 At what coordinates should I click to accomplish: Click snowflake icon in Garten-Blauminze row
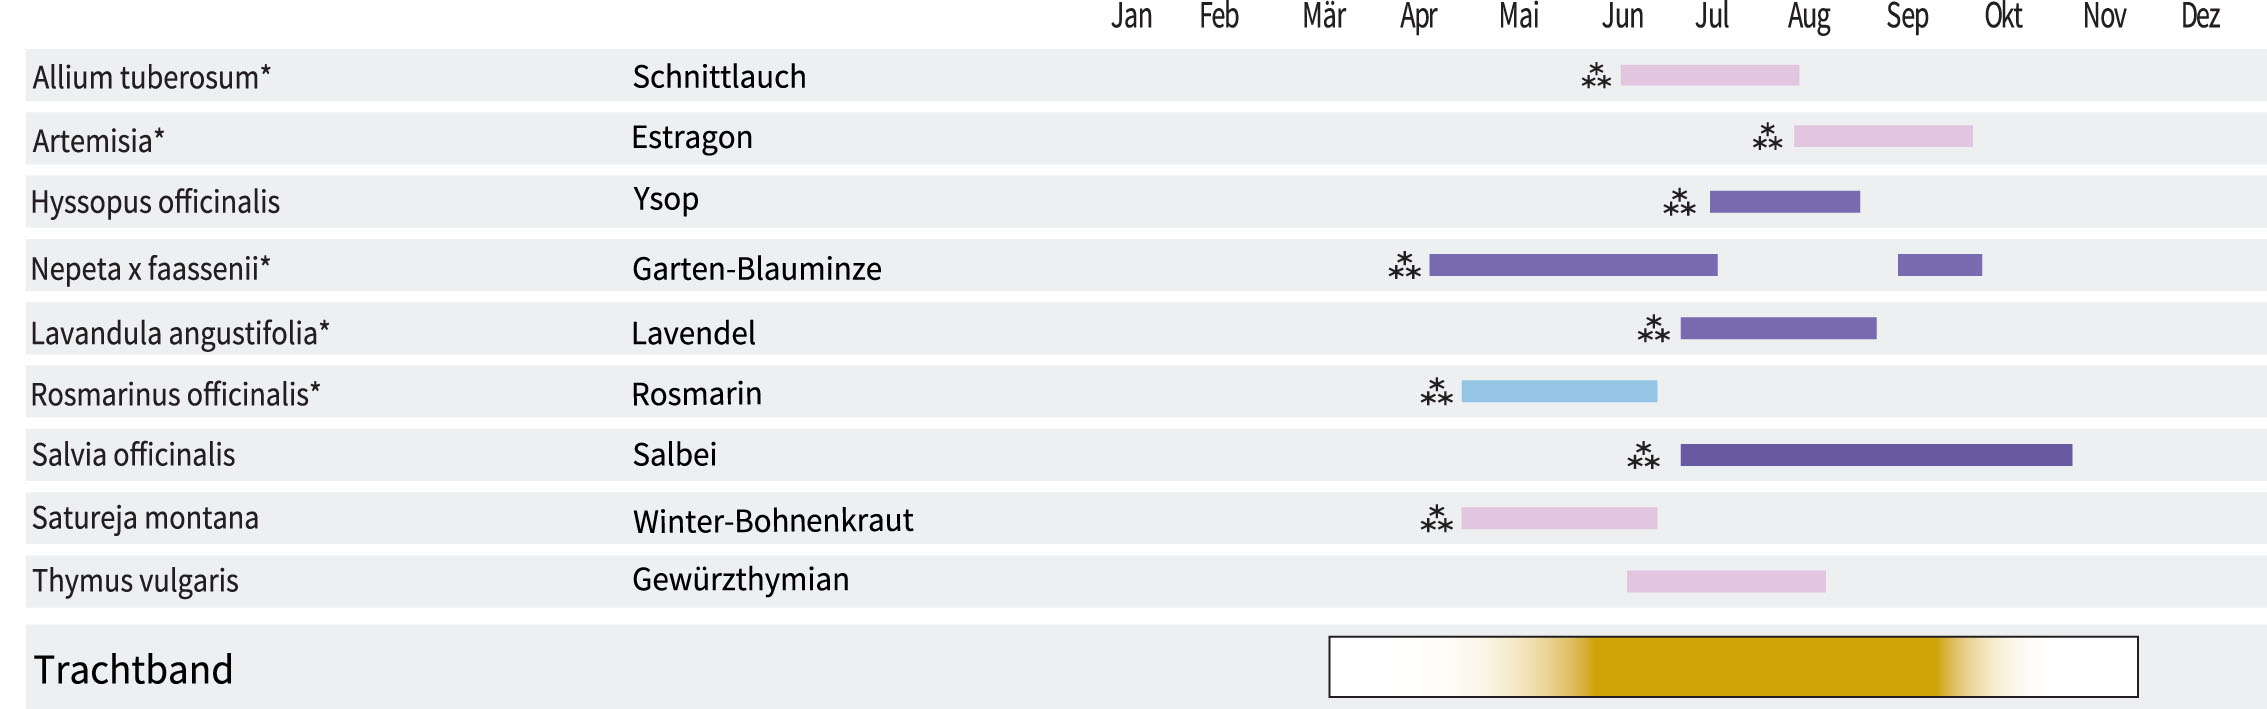pyautogui.click(x=1404, y=265)
